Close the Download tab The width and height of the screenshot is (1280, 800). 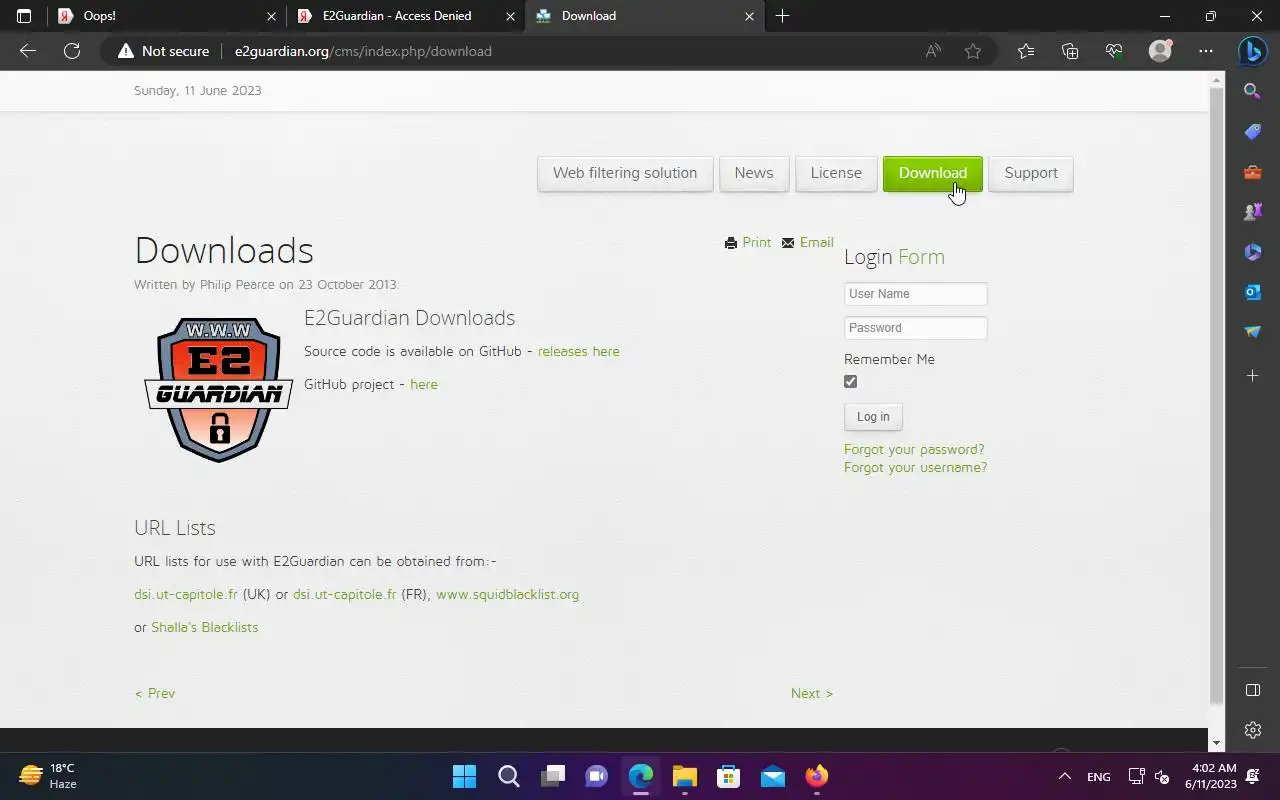pyautogui.click(x=750, y=16)
